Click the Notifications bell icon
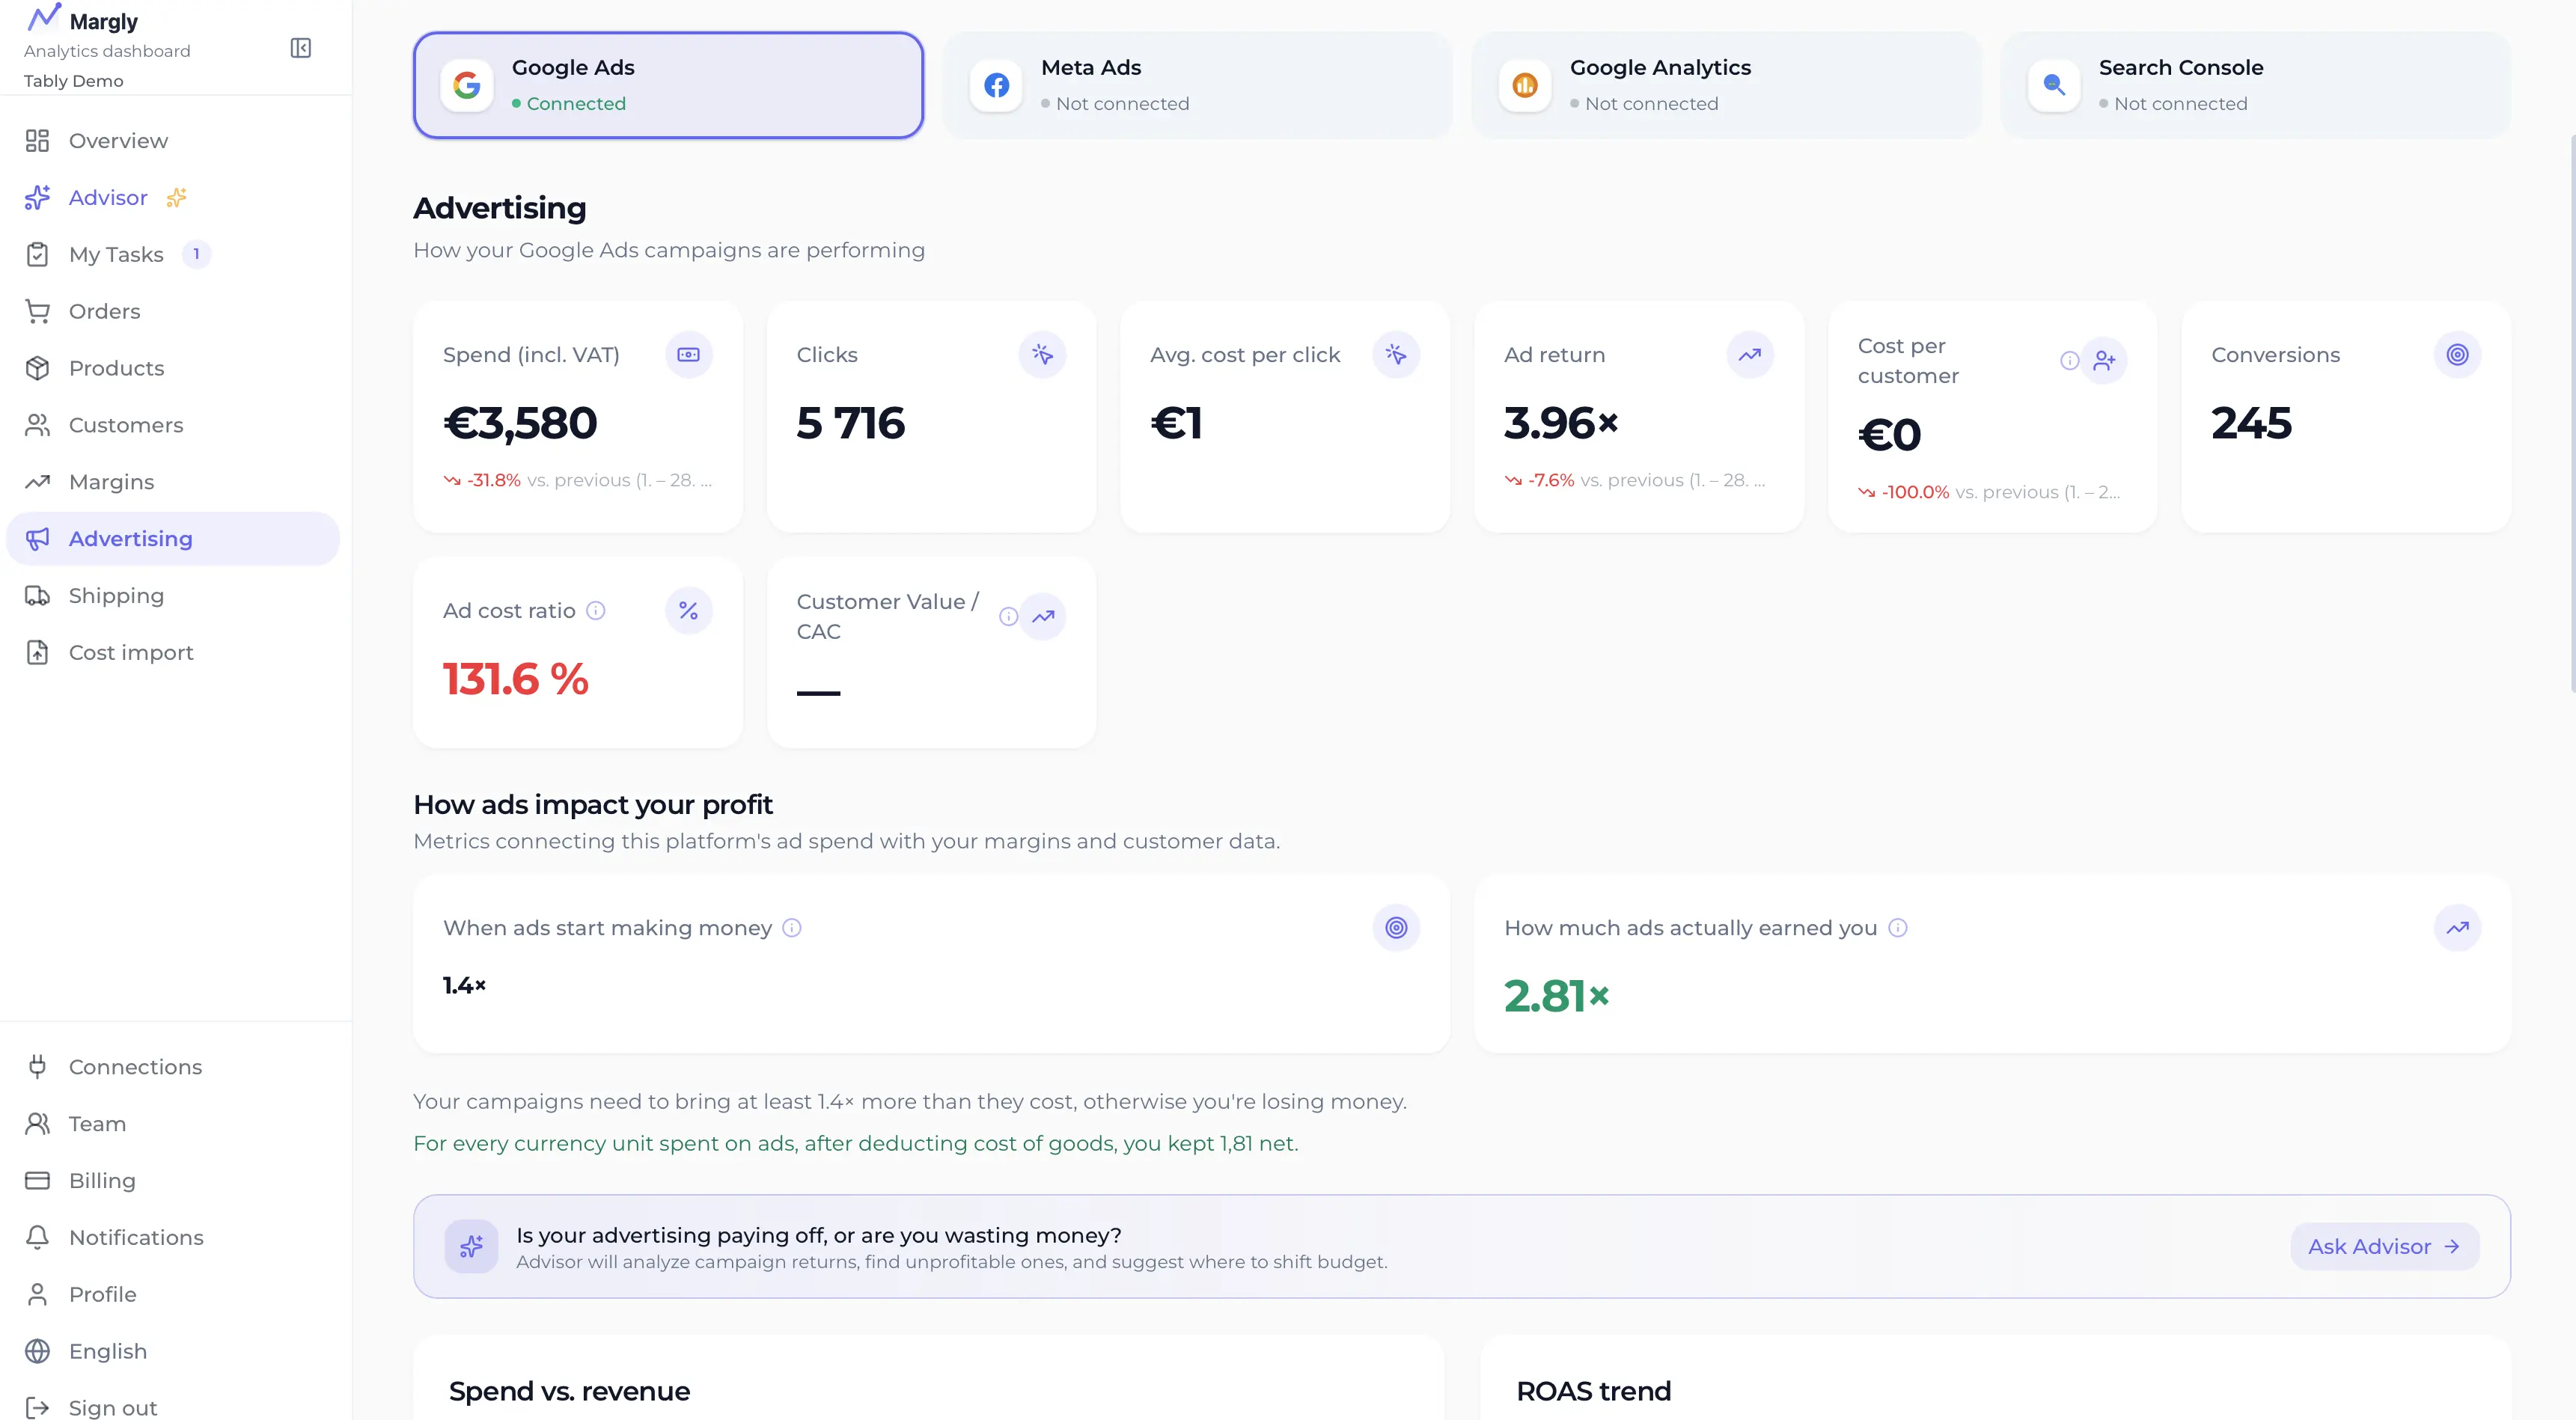The image size is (2576, 1420). pos(37,1238)
